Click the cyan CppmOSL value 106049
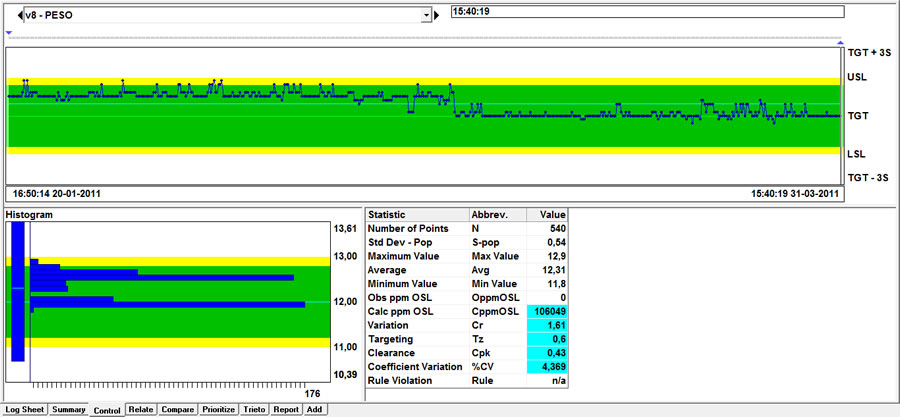The height and width of the screenshot is (417, 900). [548, 312]
